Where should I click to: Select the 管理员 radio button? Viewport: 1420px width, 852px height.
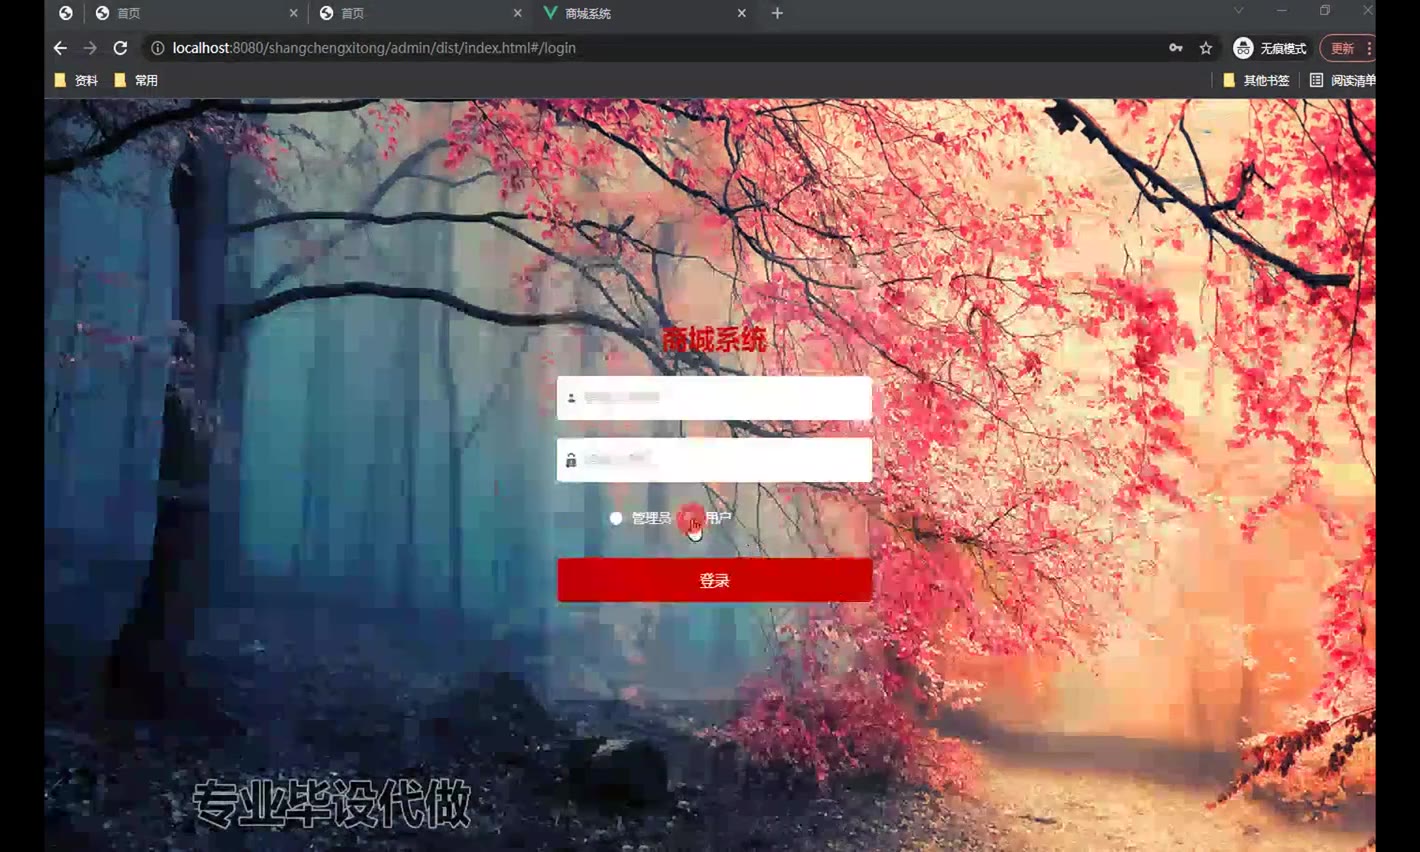pos(616,518)
